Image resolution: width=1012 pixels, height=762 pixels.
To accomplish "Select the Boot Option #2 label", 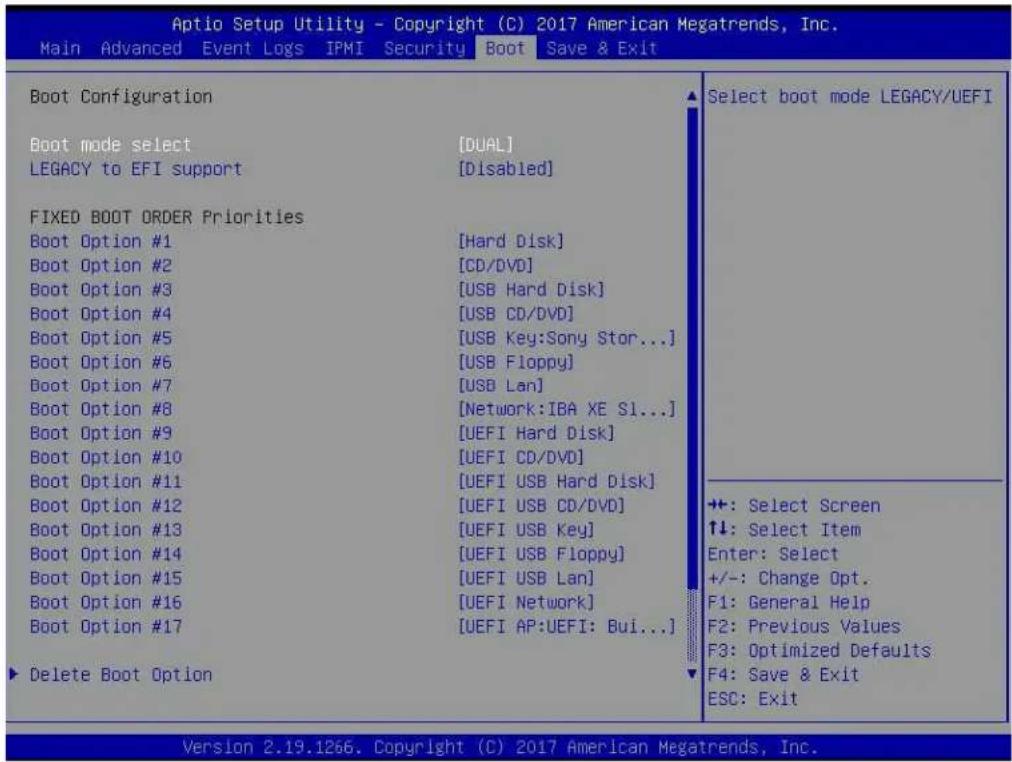I will tap(101, 266).
